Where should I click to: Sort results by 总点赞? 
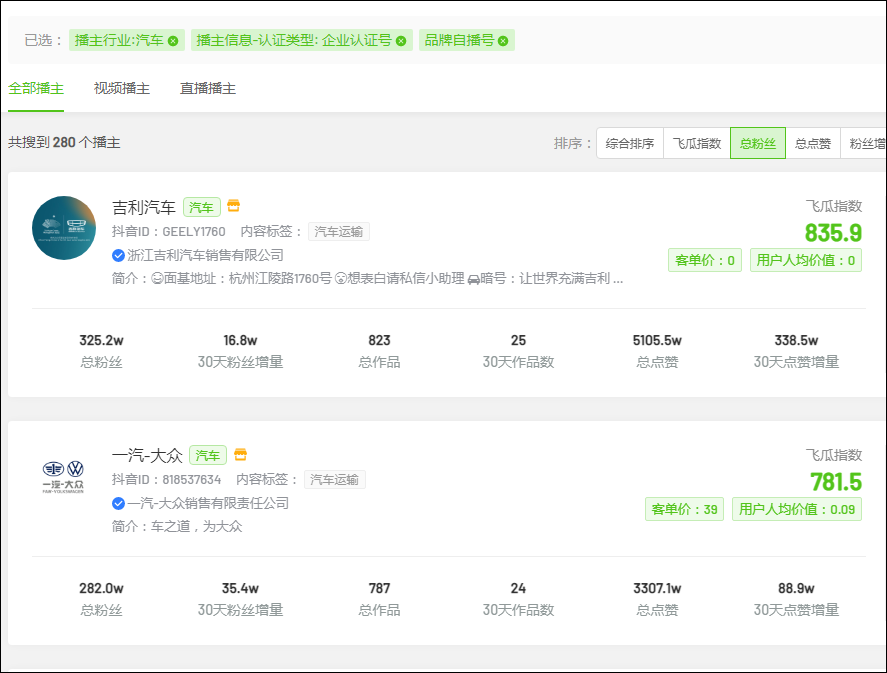click(813, 144)
